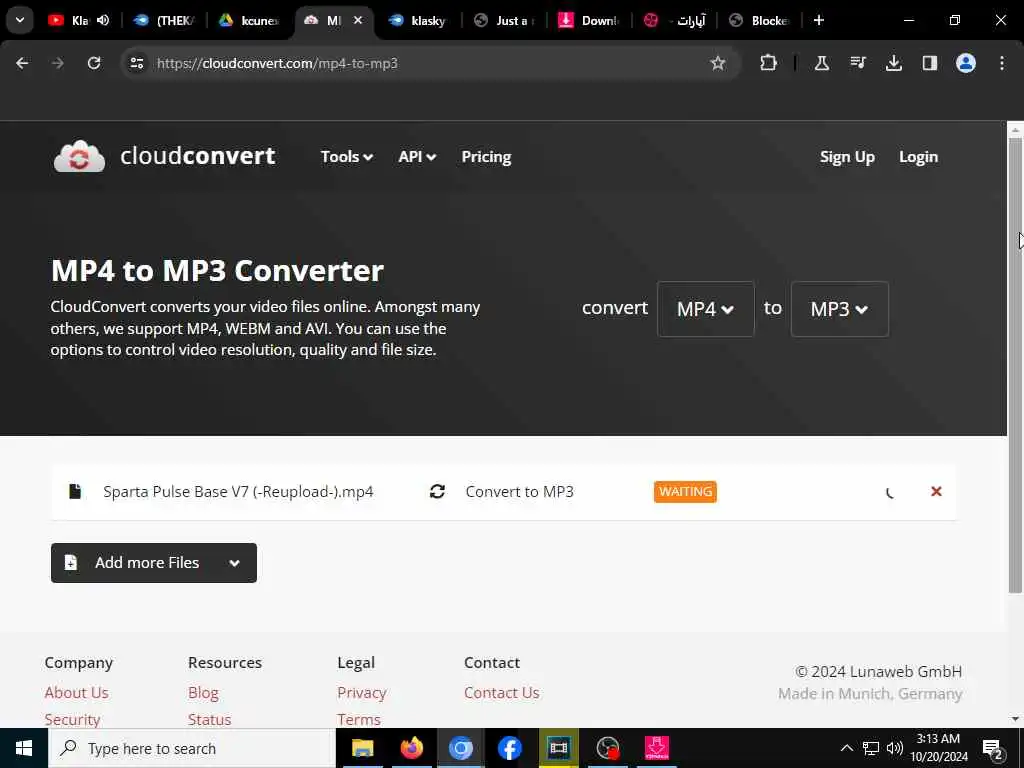Switch to the Blocke tab
The height and width of the screenshot is (768, 1024).
[759, 20]
